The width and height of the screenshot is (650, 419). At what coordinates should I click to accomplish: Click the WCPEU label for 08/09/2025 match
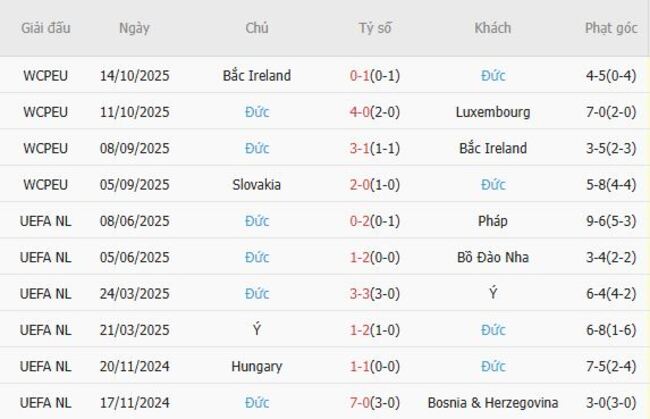tap(46, 149)
